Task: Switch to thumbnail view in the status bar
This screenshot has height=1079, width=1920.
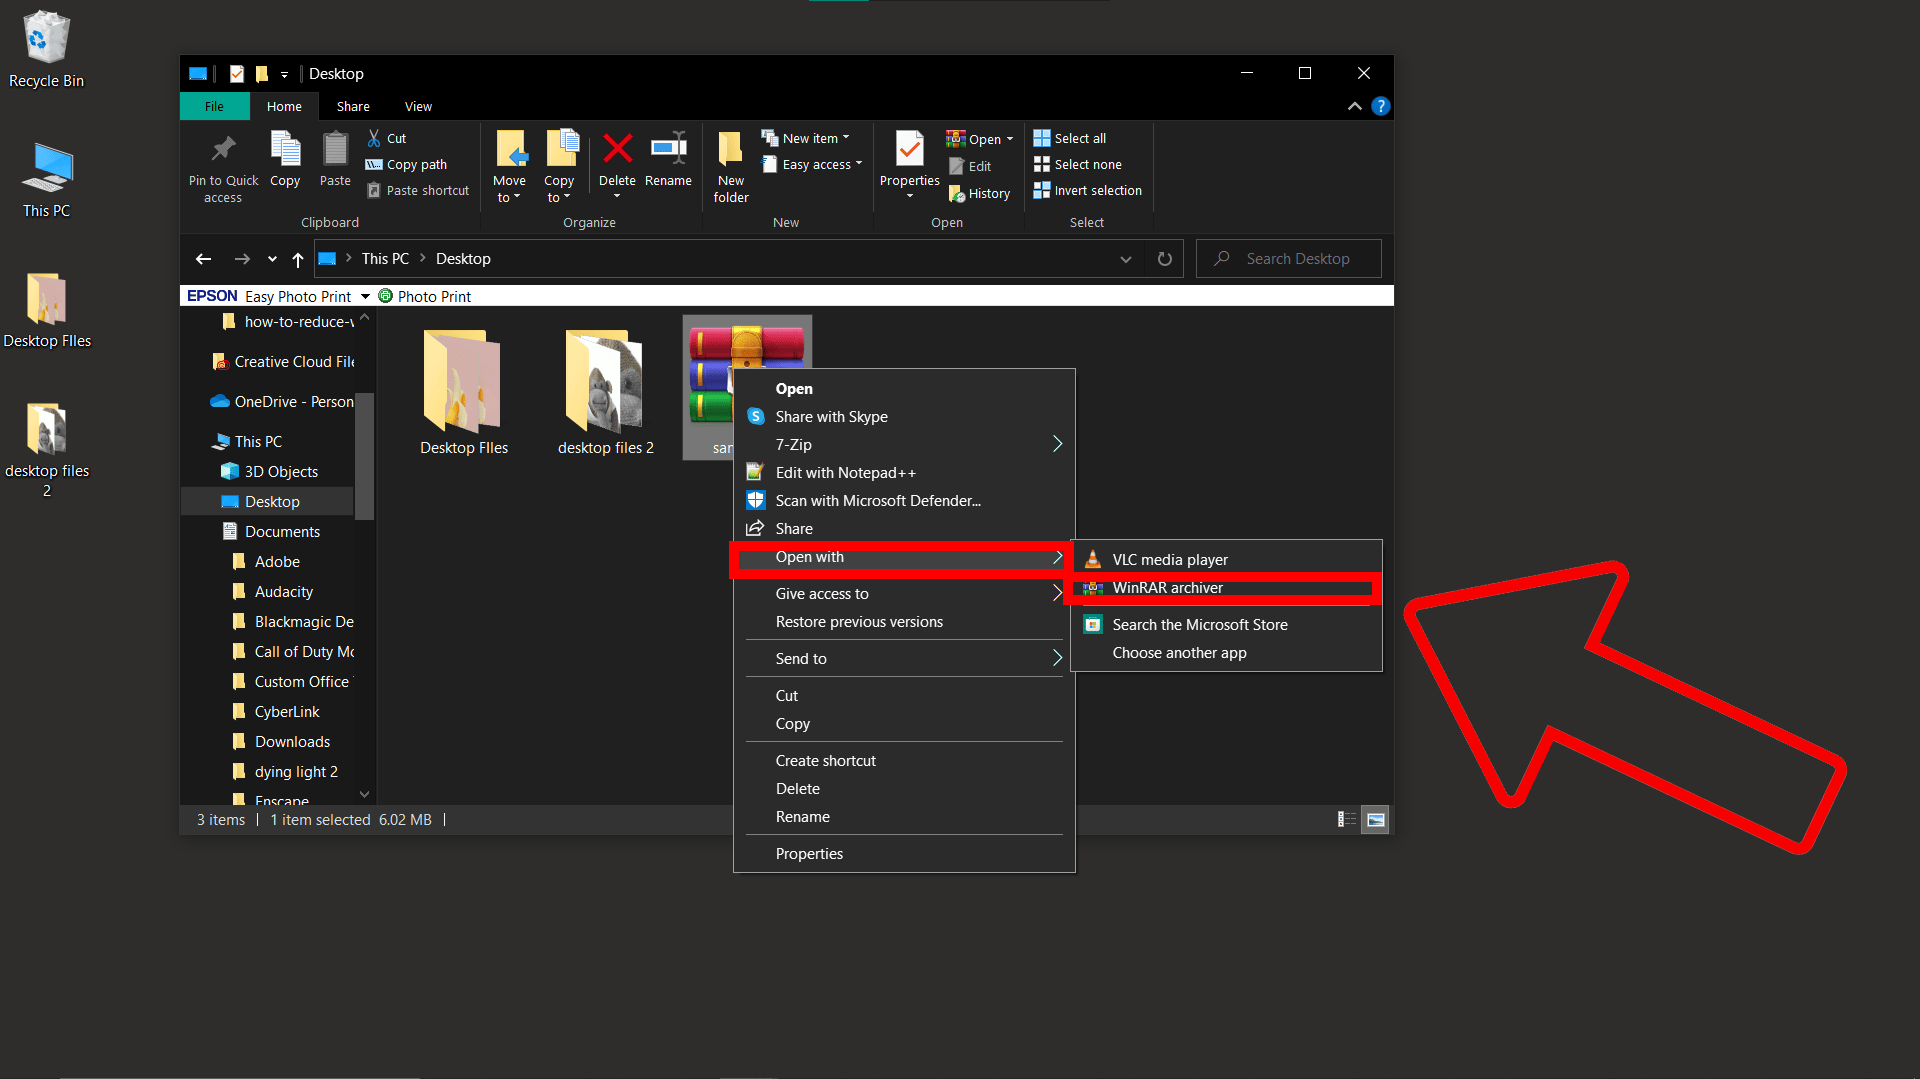Action: click(1375, 819)
